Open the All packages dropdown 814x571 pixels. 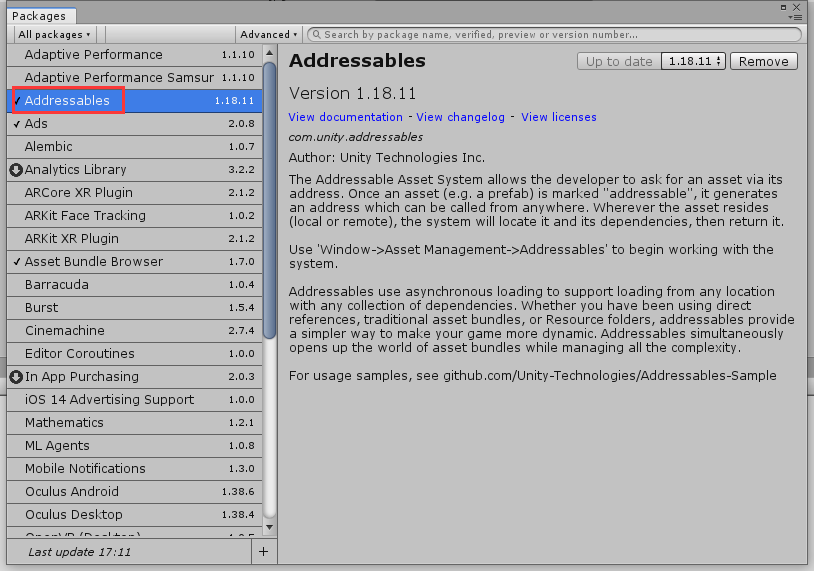tap(54, 35)
